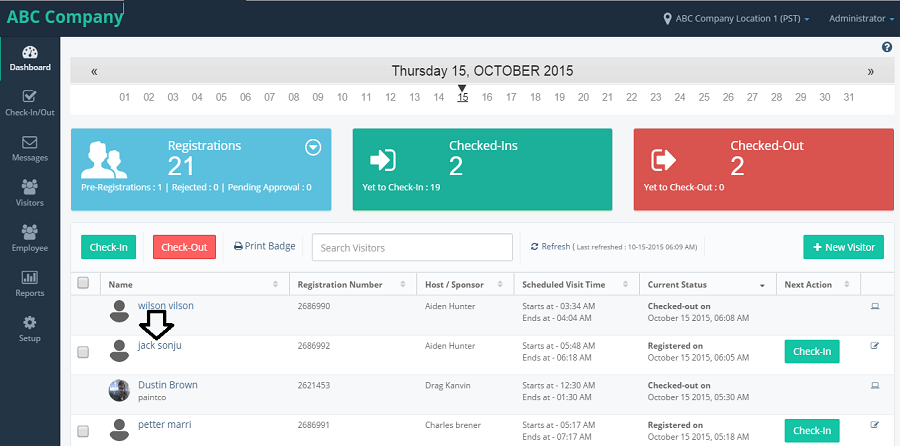
Task: Open visitor Dustin Brown
Action: click(168, 385)
